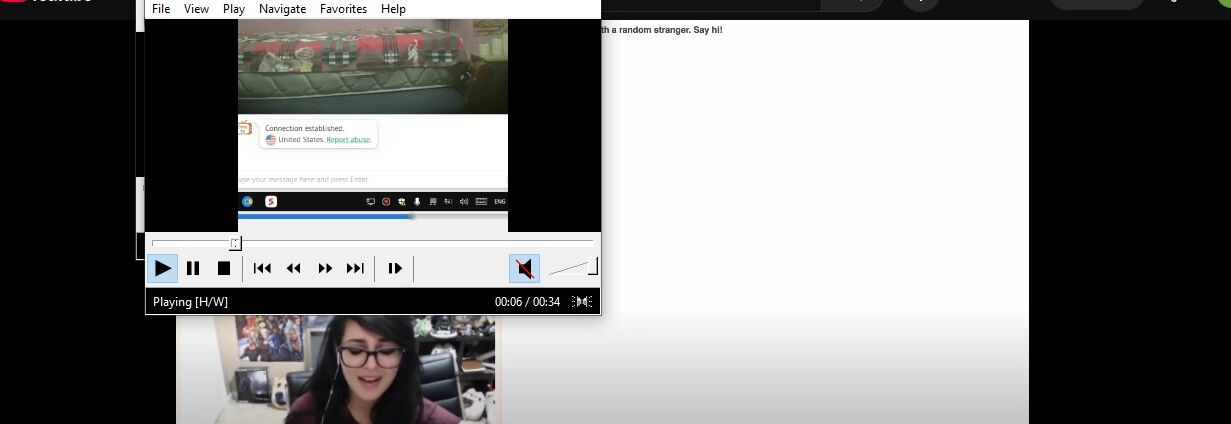Open the Help menu
The width and height of the screenshot is (1231, 424).
[393, 9]
